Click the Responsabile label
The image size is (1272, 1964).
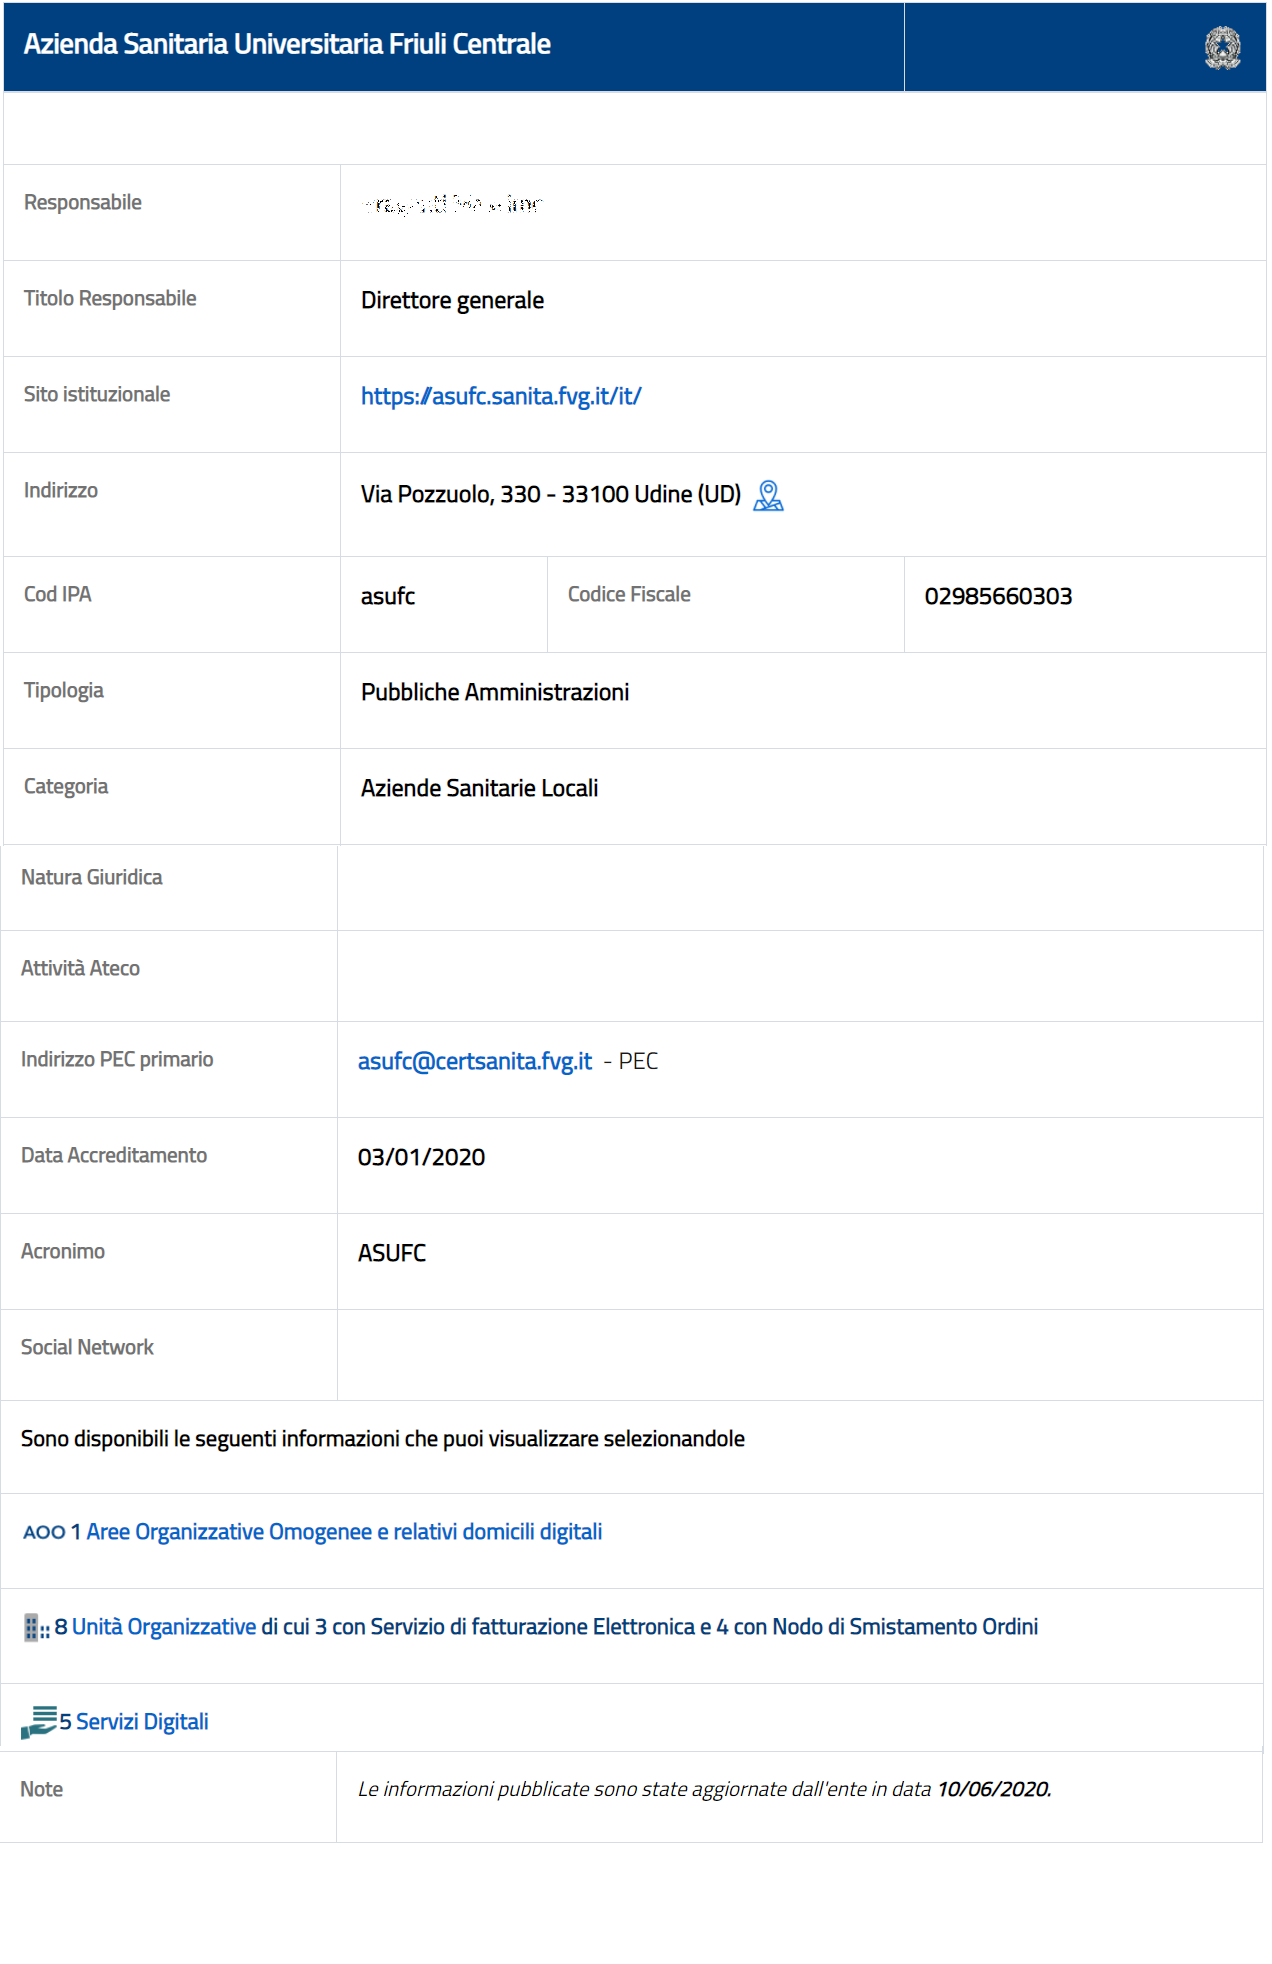pos(83,202)
